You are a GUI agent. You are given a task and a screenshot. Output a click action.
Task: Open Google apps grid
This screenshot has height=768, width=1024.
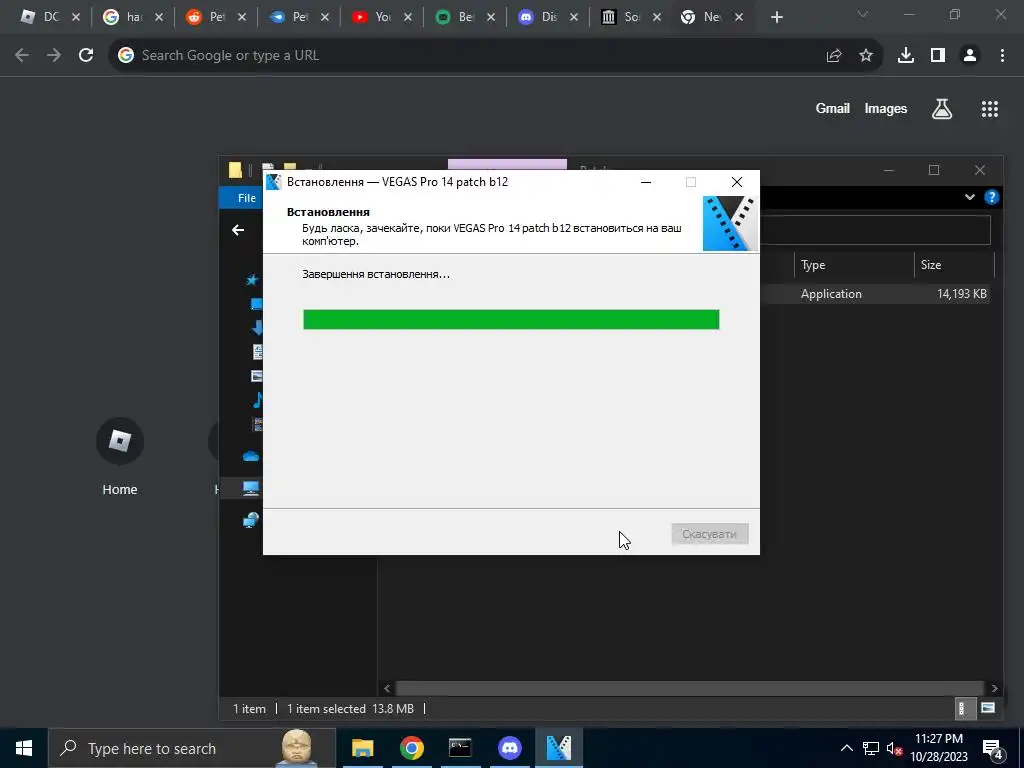click(990, 109)
